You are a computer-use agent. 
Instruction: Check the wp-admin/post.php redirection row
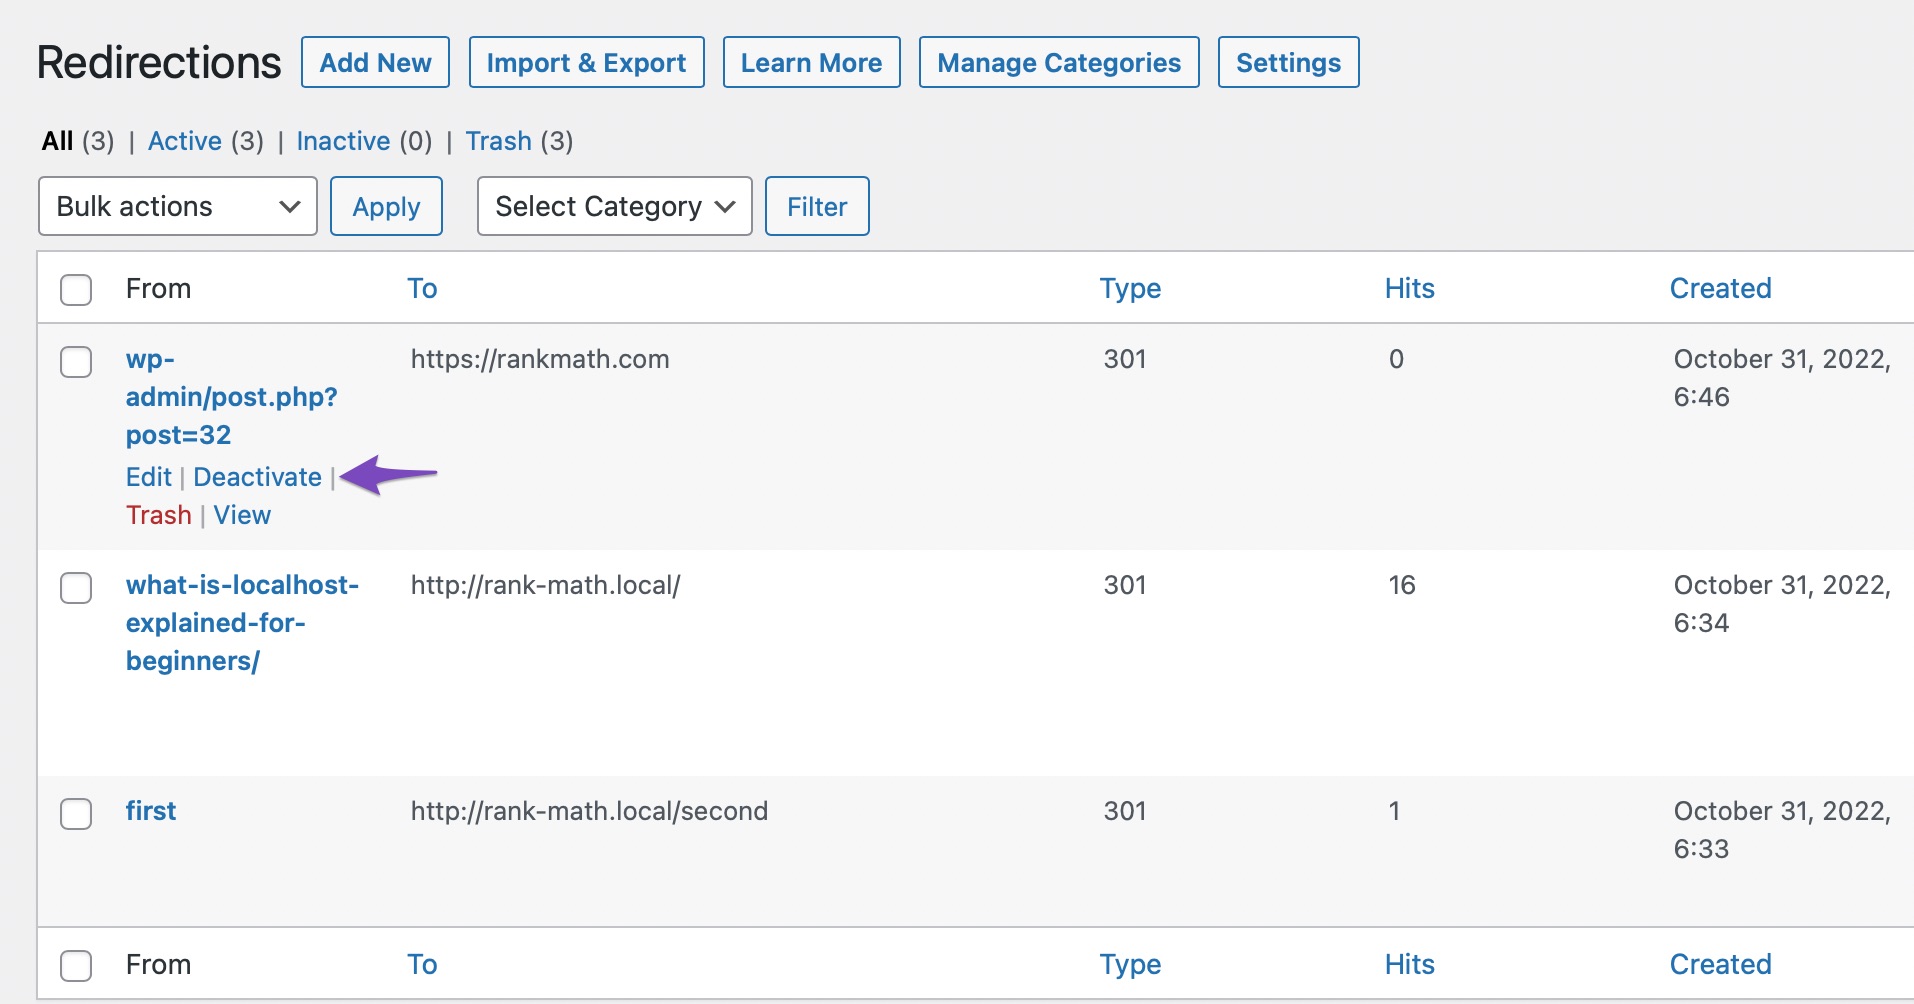tap(76, 361)
